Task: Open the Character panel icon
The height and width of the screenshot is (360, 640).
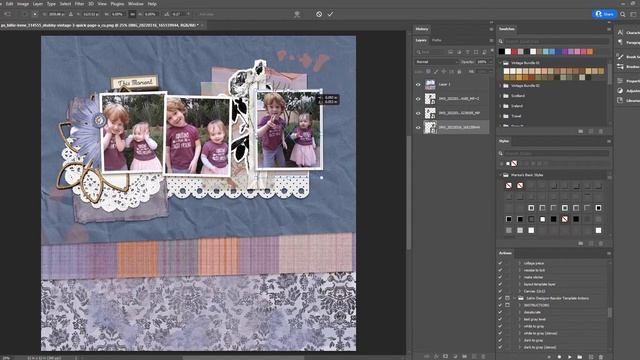Action: 620,32
